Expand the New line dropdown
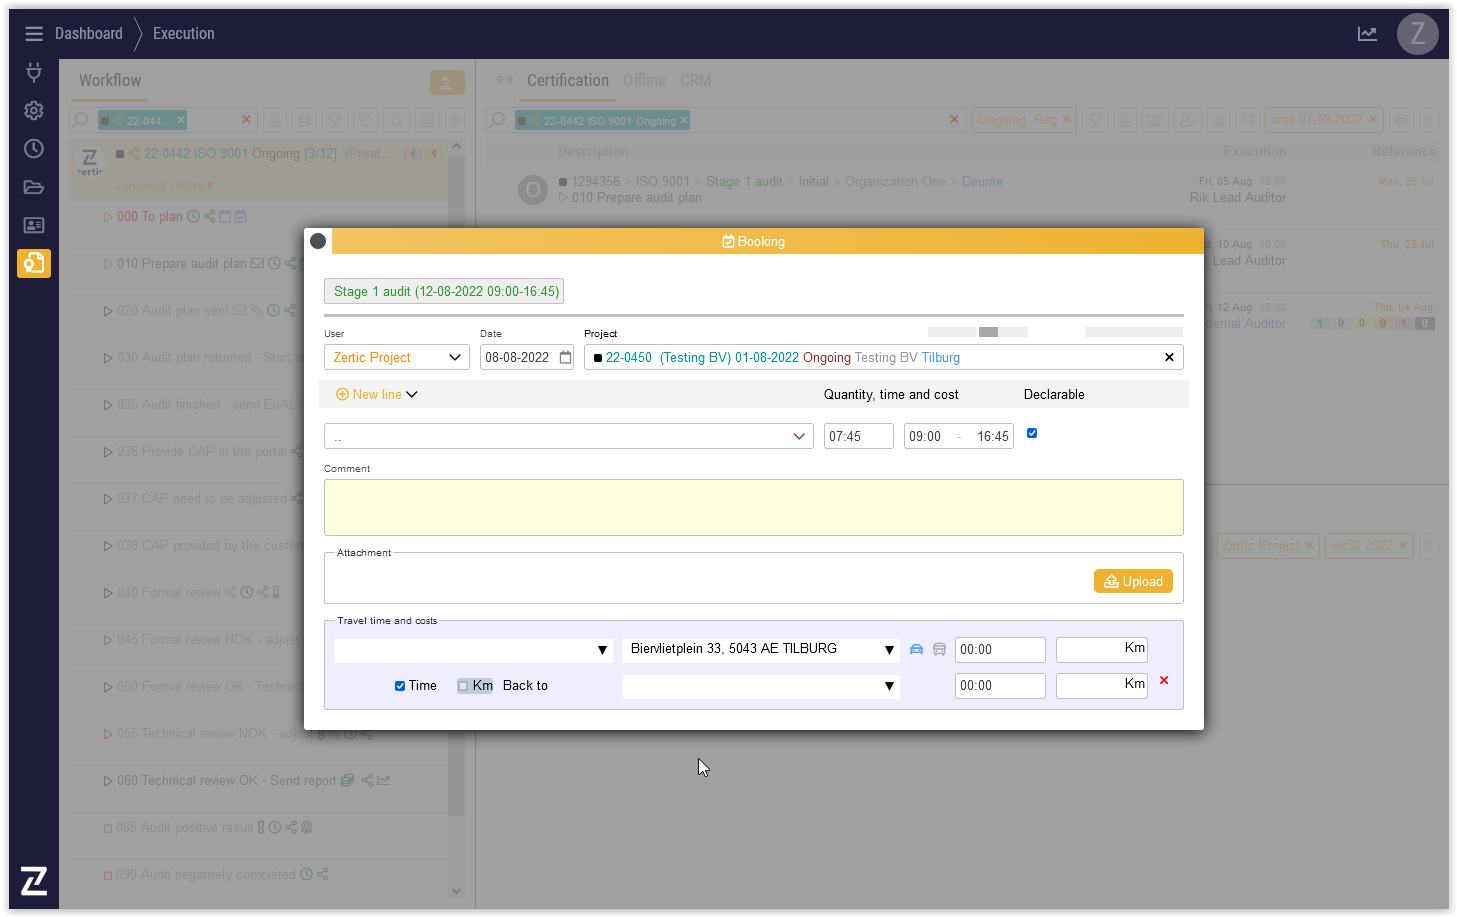This screenshot has height=917, width=1457. click(x=377, y=394)
